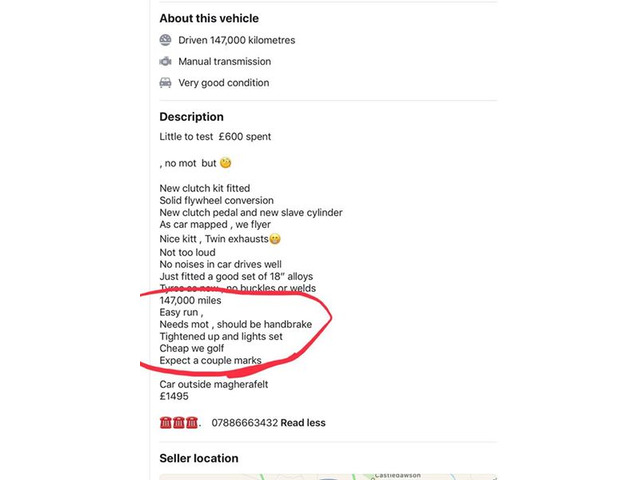
Task: Collapse the description with Read less
Action: [x=303, y=423]
